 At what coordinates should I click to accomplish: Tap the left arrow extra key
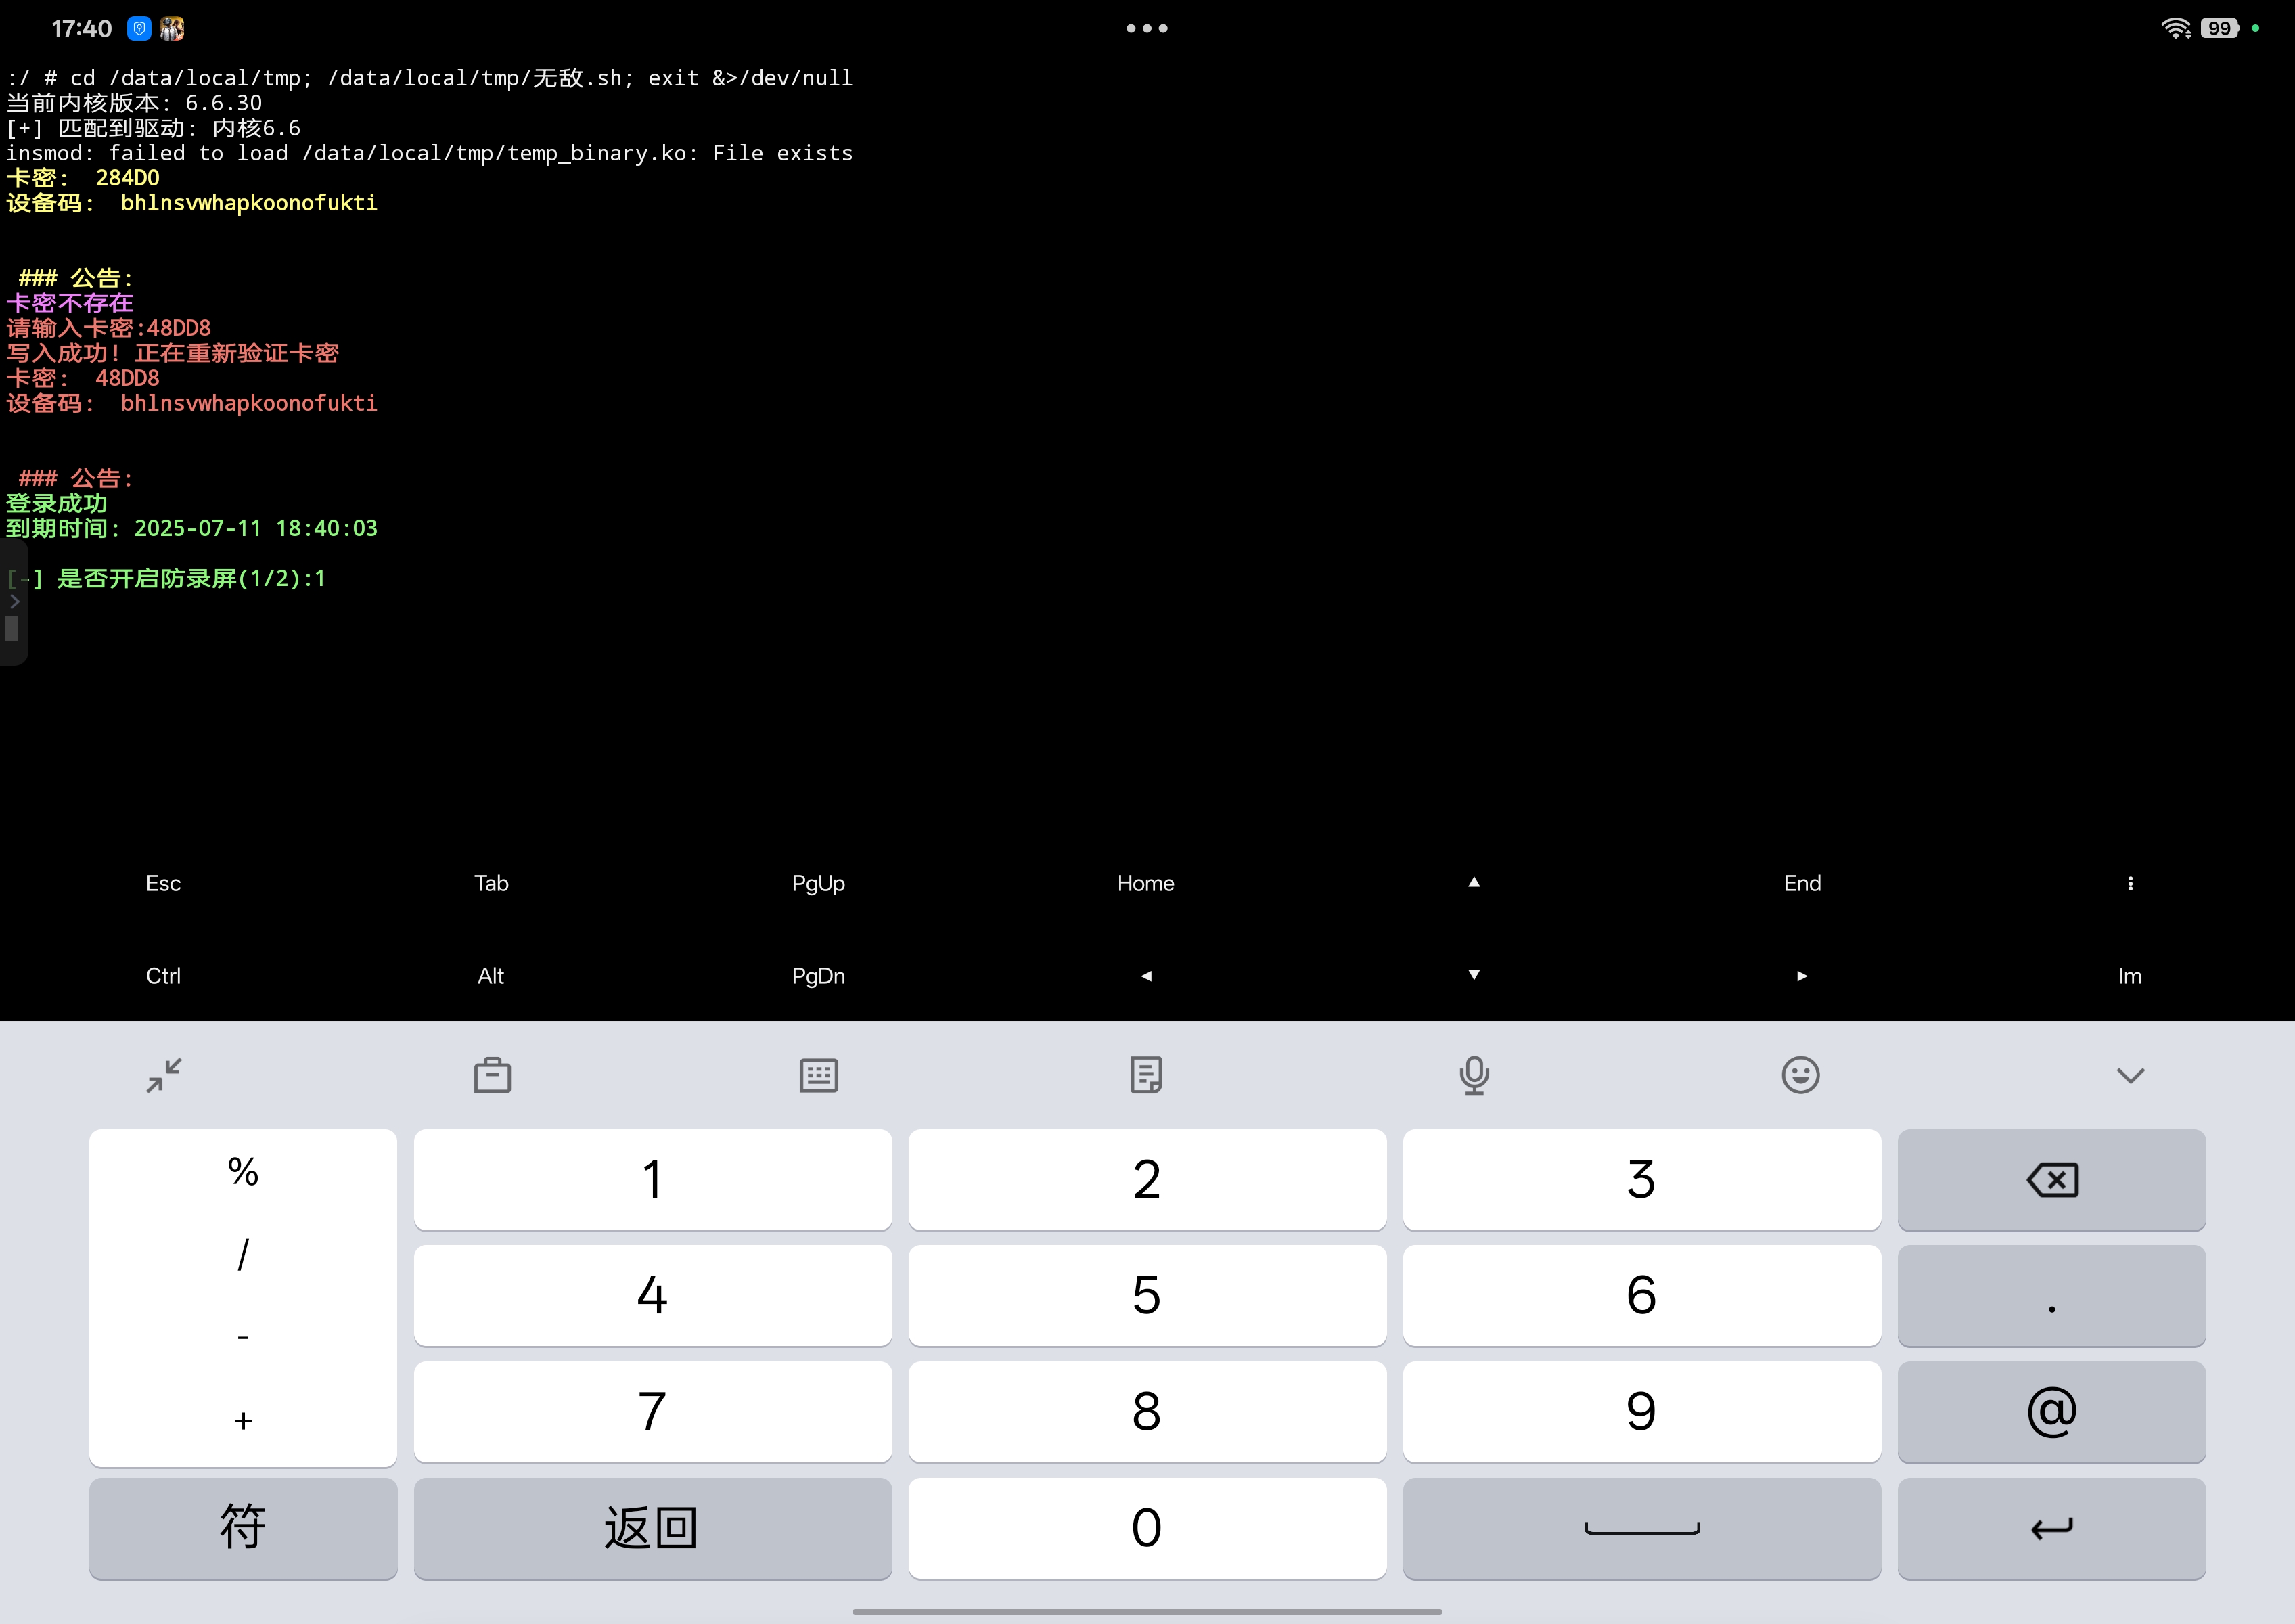coord(1146,976)
